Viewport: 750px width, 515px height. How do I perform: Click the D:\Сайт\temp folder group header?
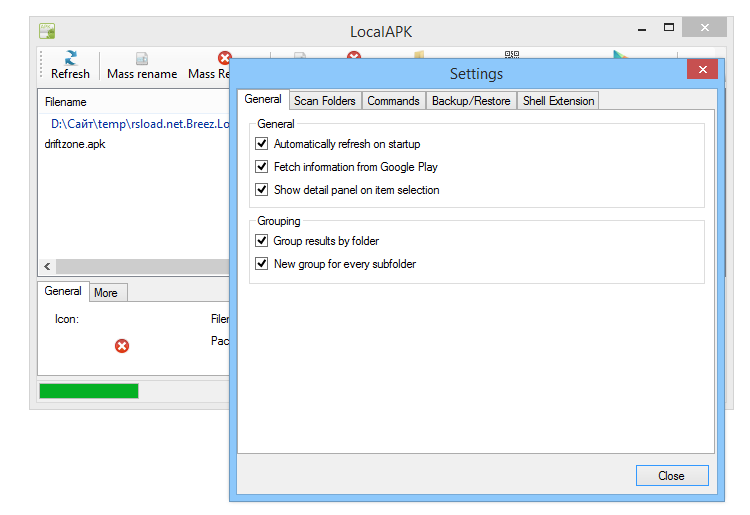pos(140,124)
